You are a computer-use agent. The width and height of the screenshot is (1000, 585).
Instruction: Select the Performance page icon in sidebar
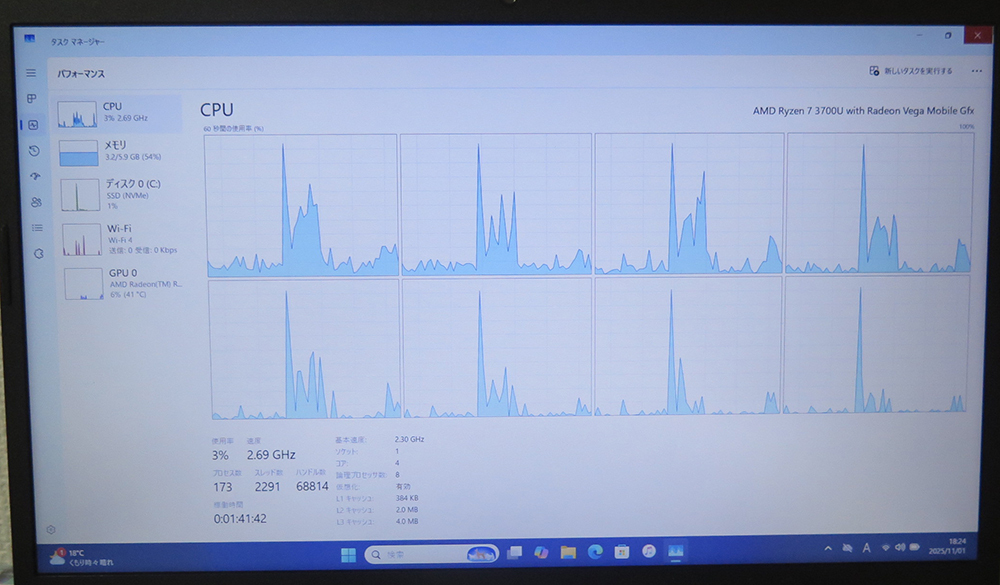point(33,125)
